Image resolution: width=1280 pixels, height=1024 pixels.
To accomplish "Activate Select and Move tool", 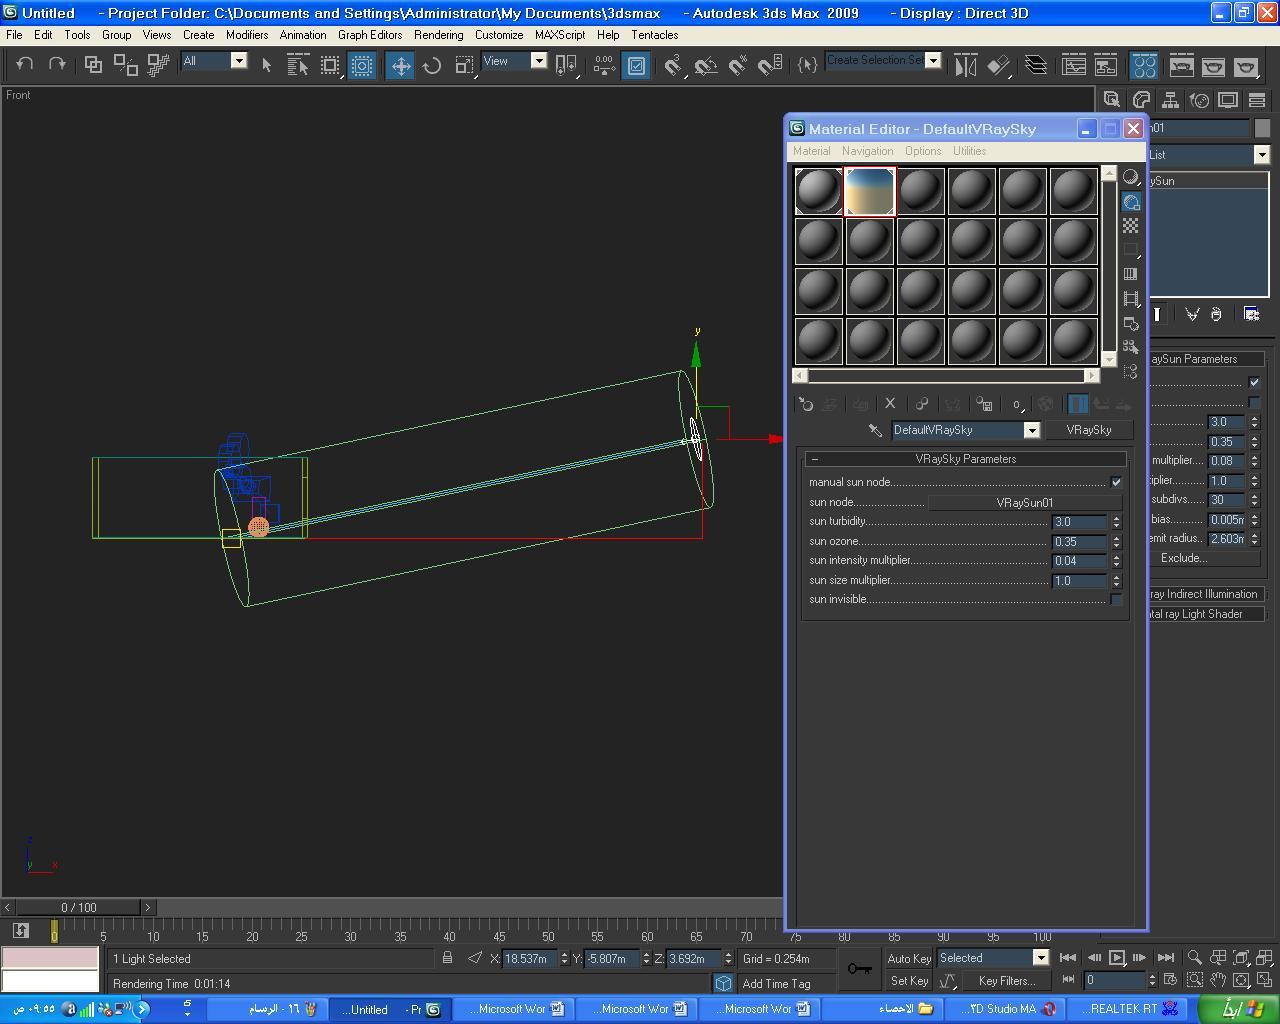I will pyautogui.click(x=400, y=65).
